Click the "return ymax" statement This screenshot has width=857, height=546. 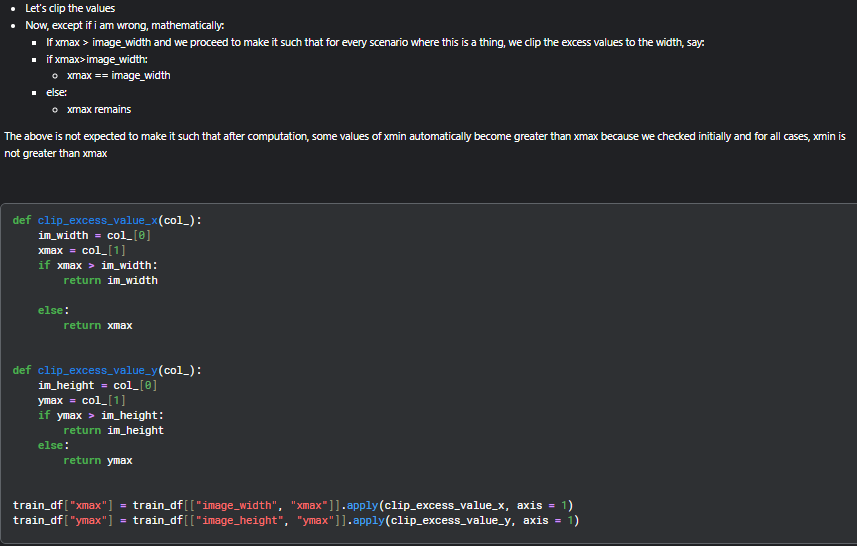98,460
